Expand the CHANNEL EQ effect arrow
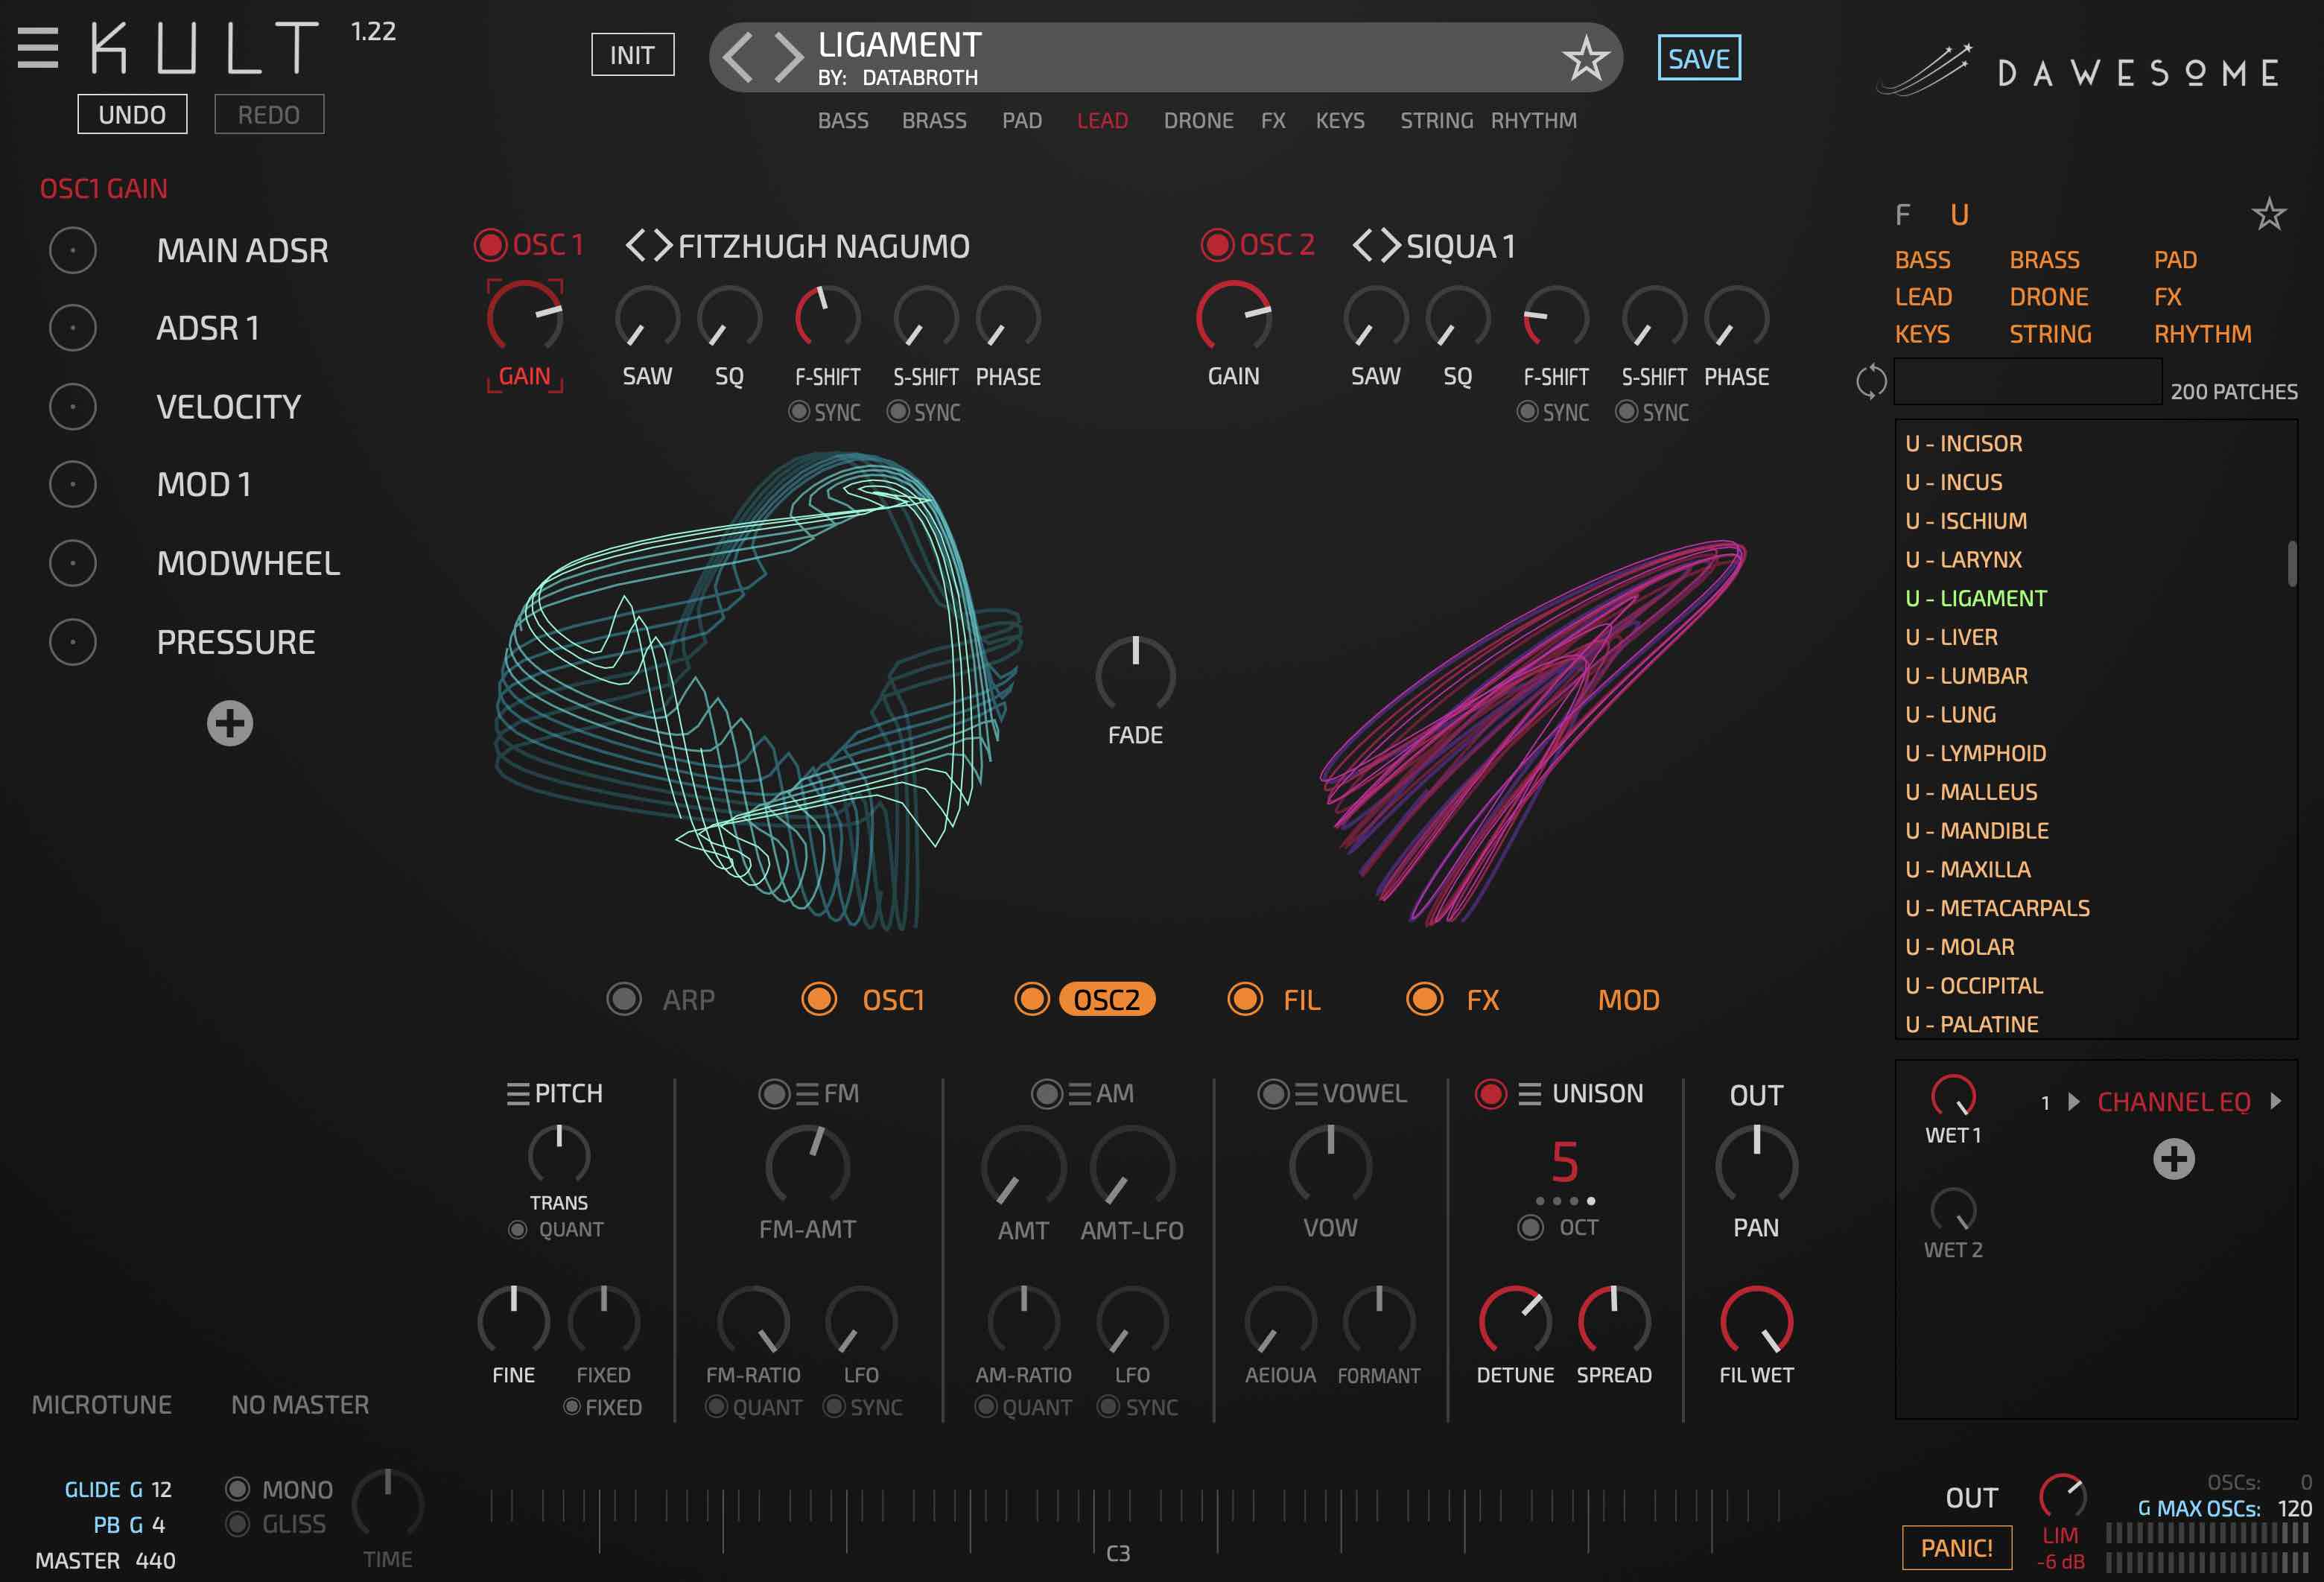Viewport: 2324px width, 1582px height. click(x=2276, y=1101)
